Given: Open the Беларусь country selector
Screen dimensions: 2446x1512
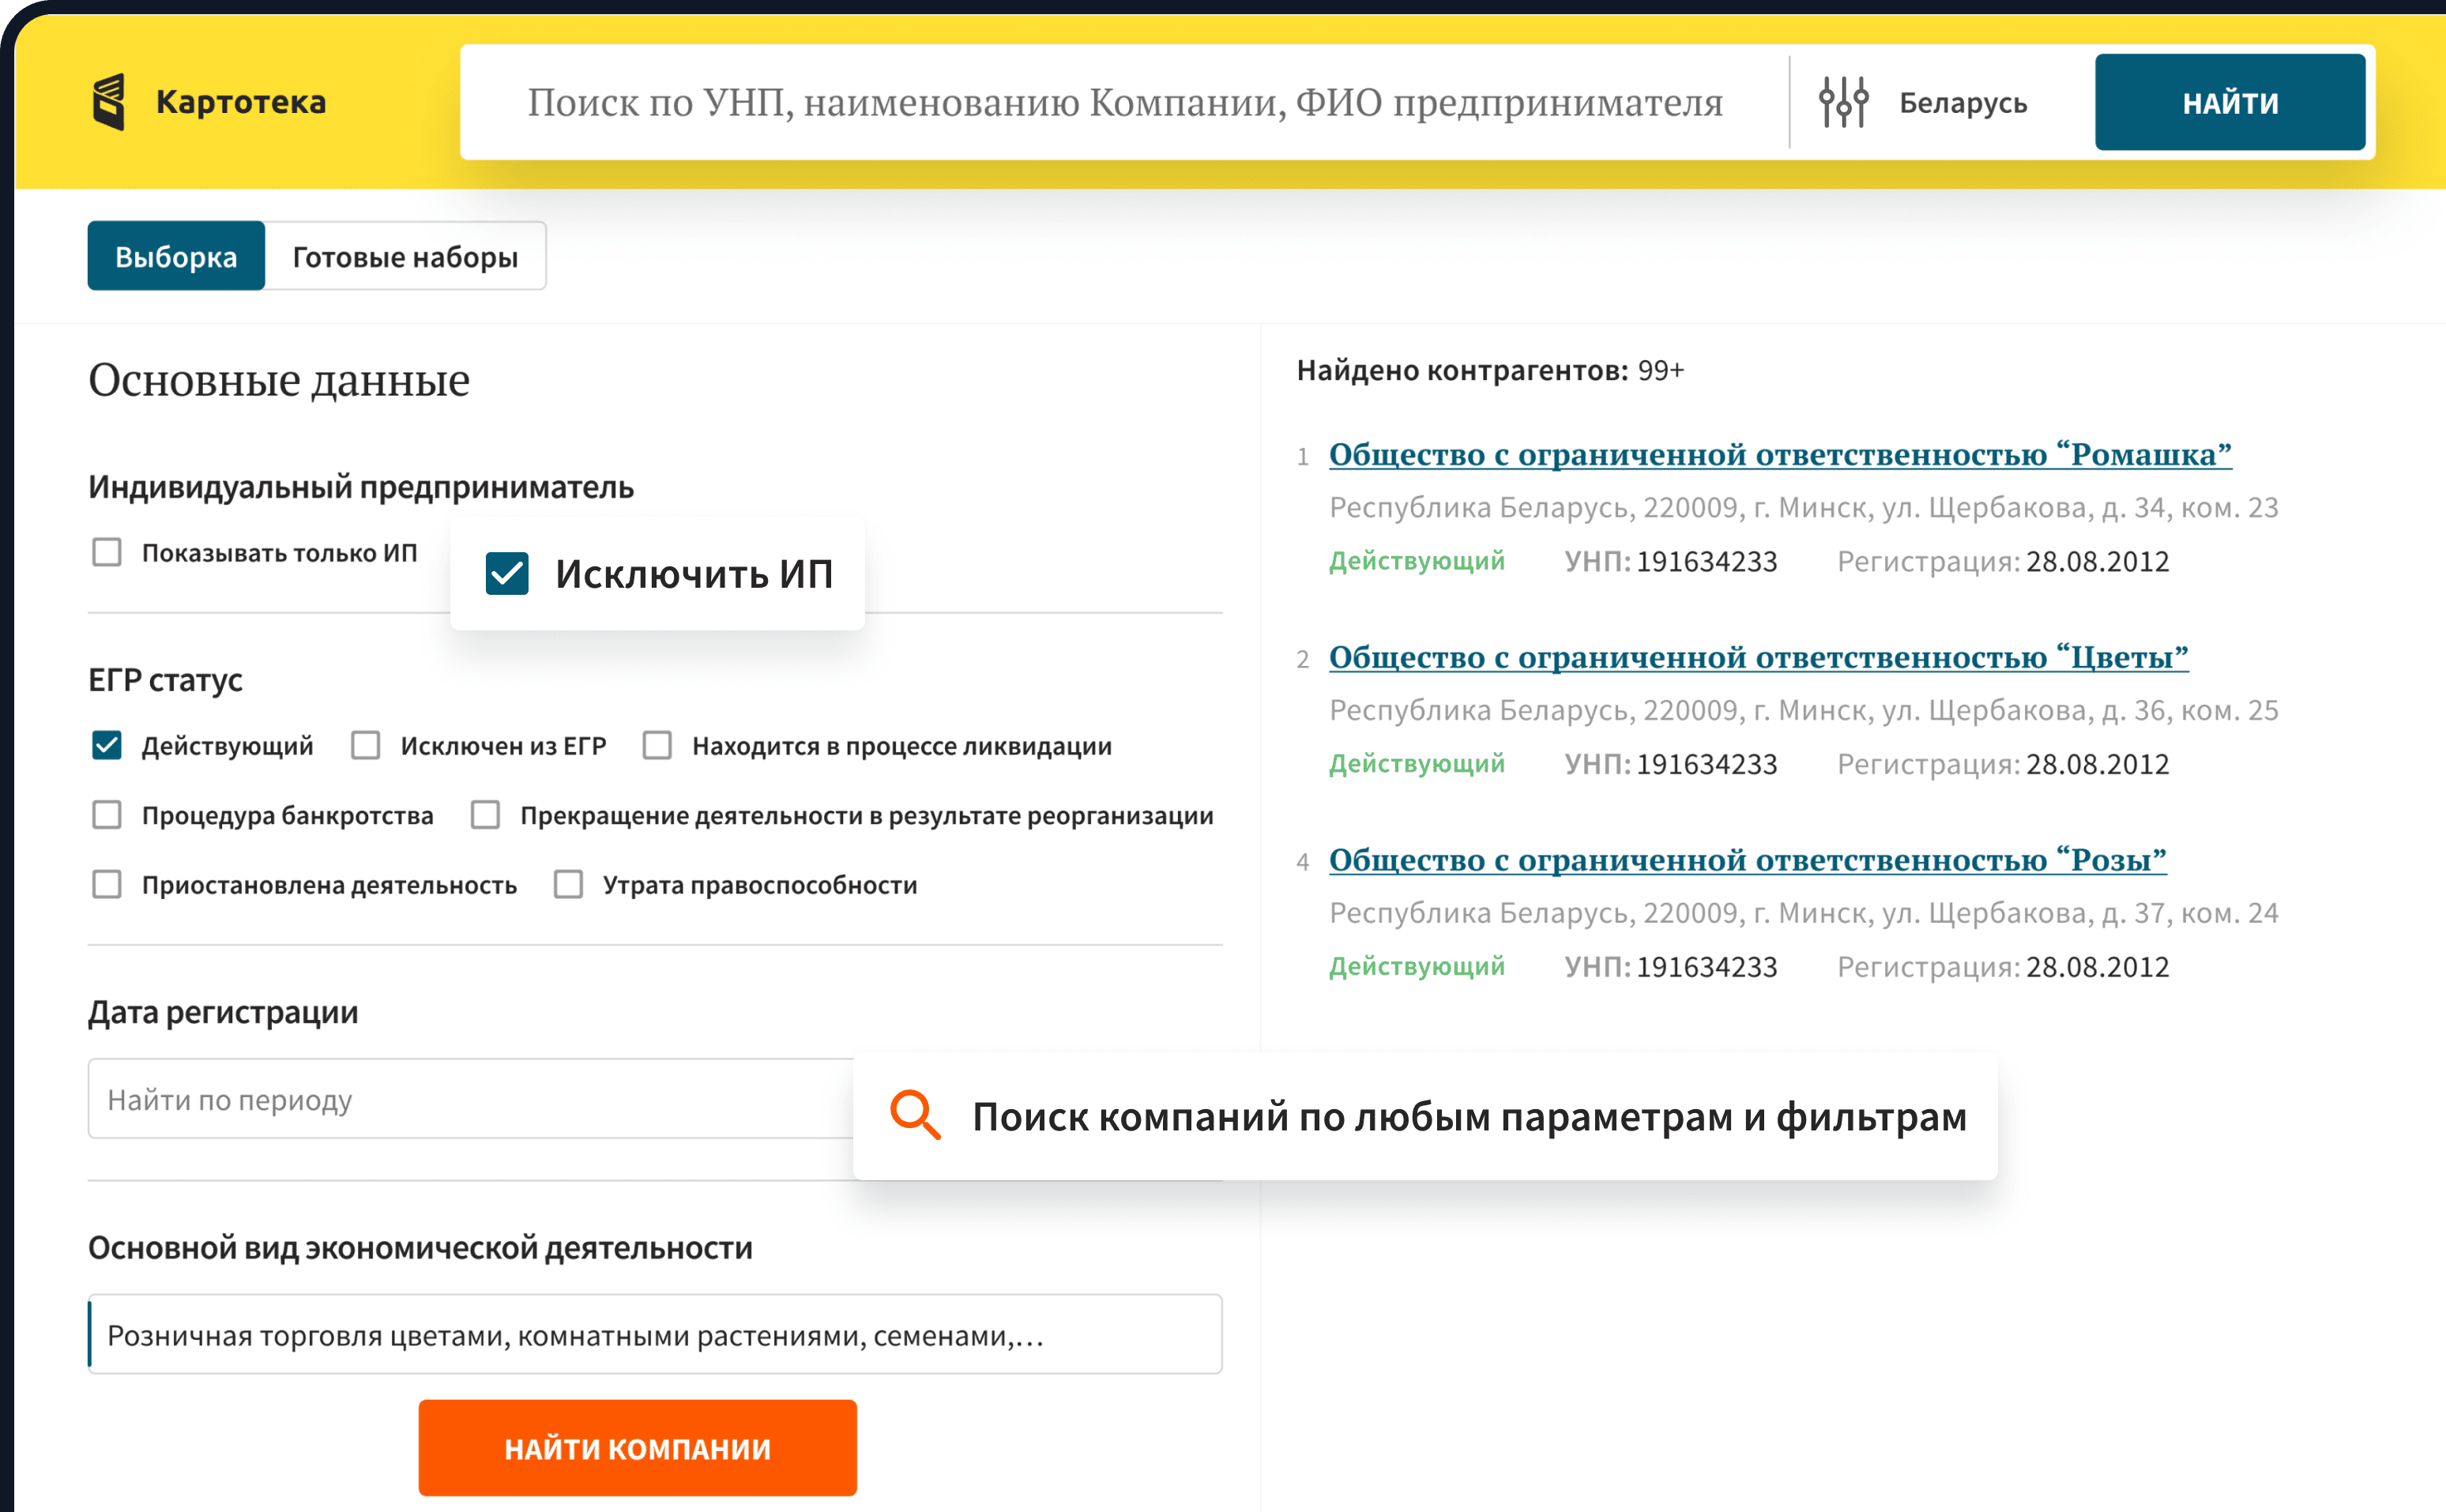Looking at the screenshot, I should 1963,100.
